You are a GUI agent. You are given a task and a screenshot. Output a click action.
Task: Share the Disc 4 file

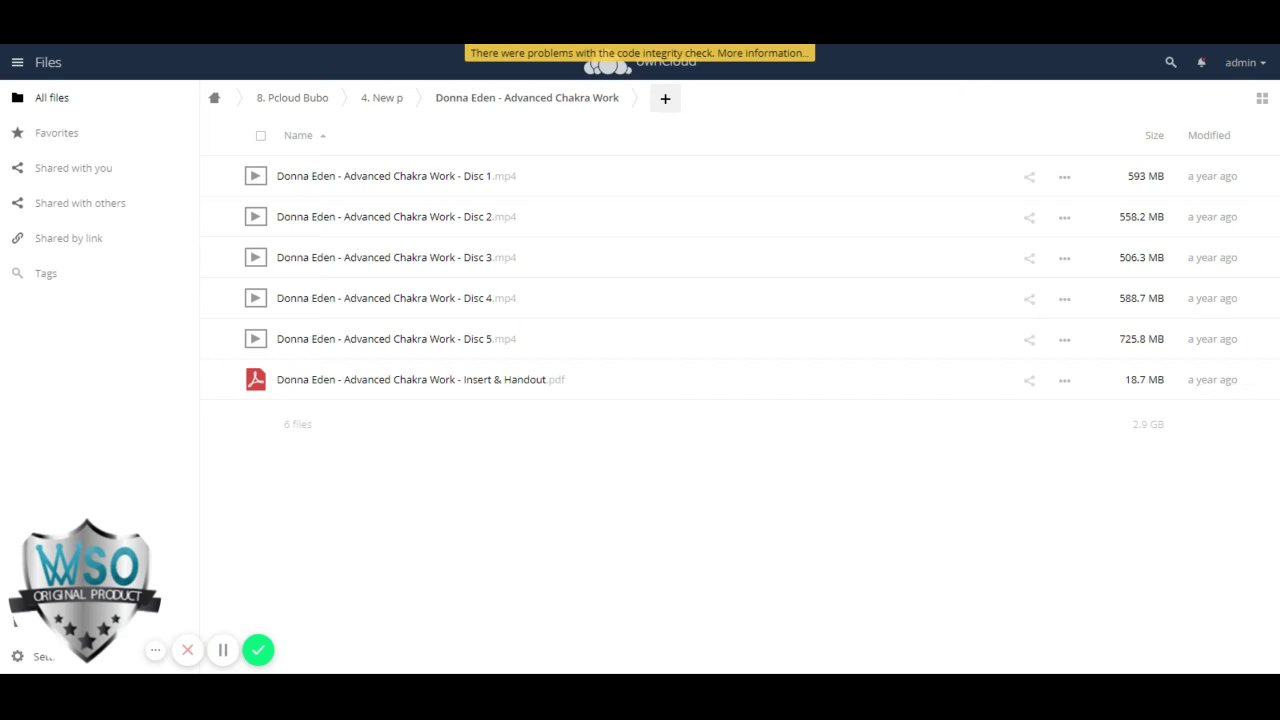click(1029, 299)
